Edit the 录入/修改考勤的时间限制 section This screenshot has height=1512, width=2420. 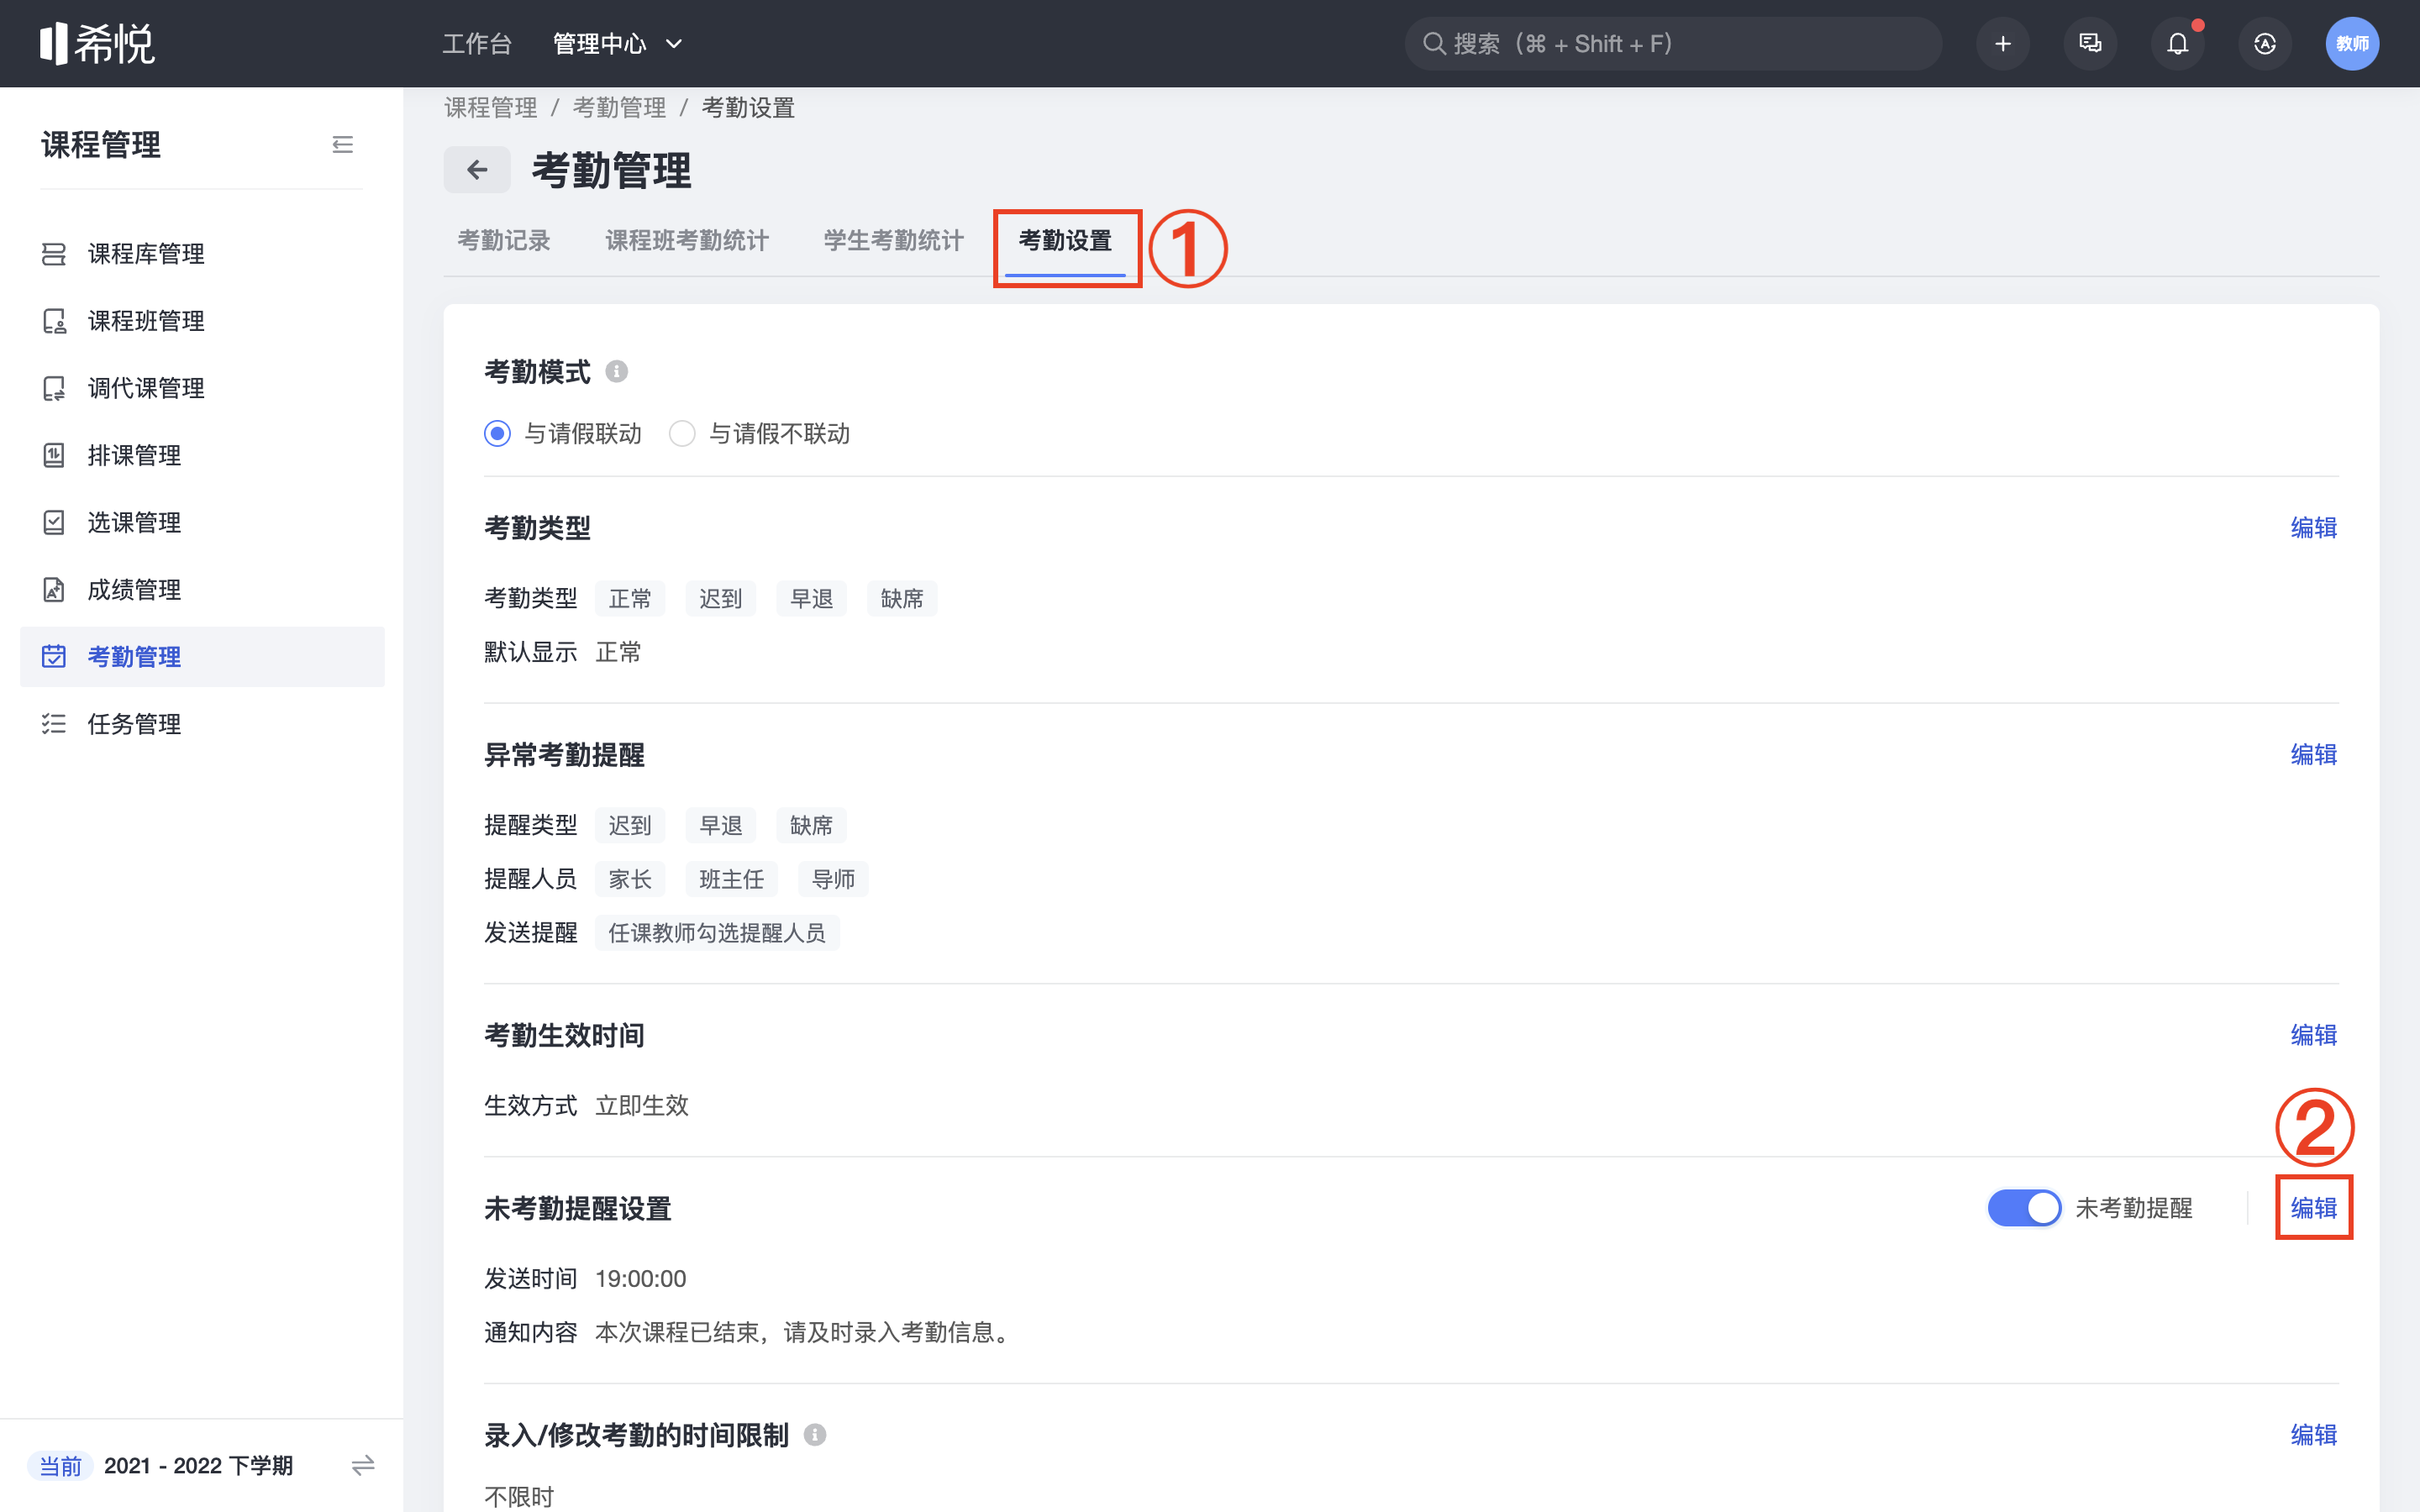point(2314,1435)
